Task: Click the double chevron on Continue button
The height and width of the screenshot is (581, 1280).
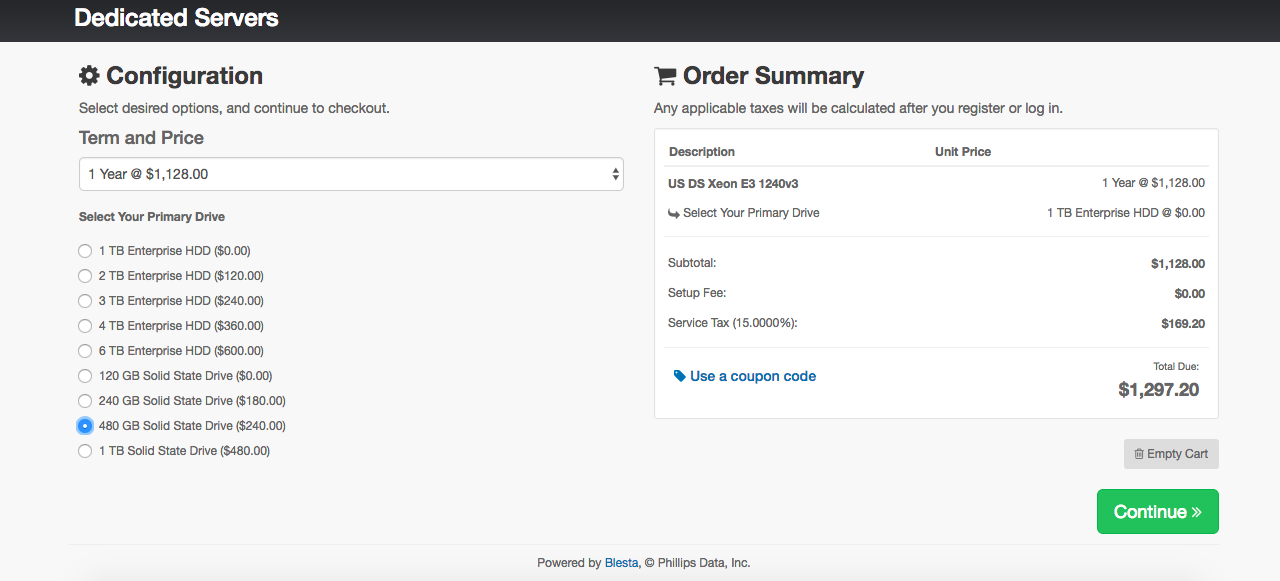Action: [1196, 512]
